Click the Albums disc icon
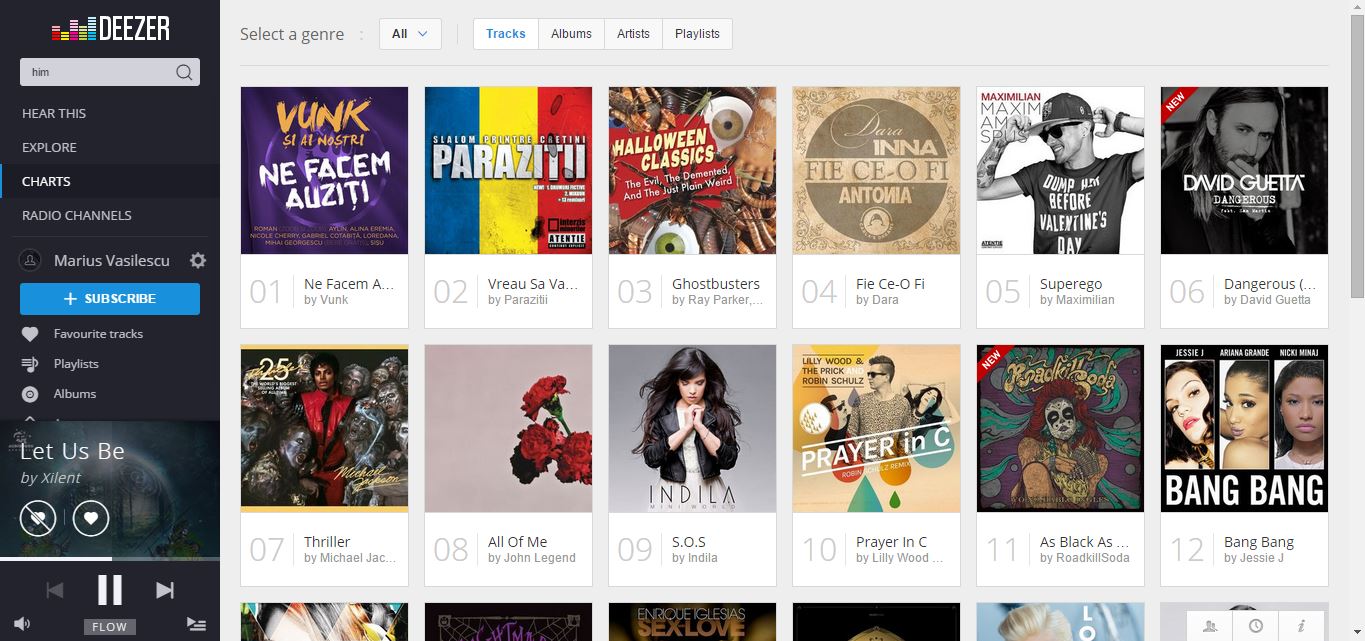The height and width of the screenshot is (641, 1365). [x=30, y=394]
